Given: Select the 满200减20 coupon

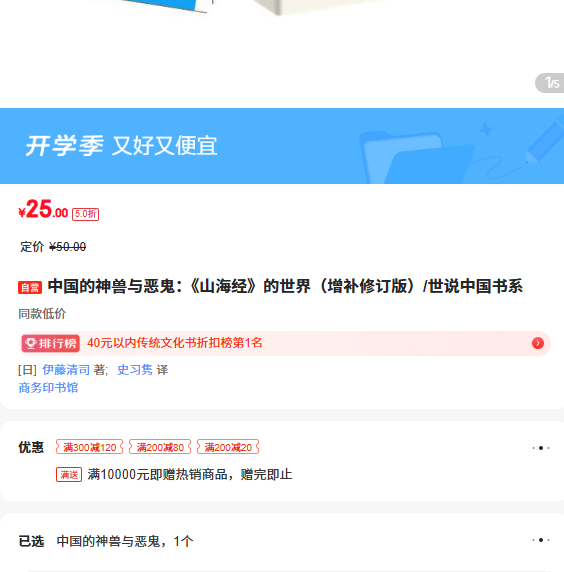Looking at the screenshot, I should [x=228, y=447].
